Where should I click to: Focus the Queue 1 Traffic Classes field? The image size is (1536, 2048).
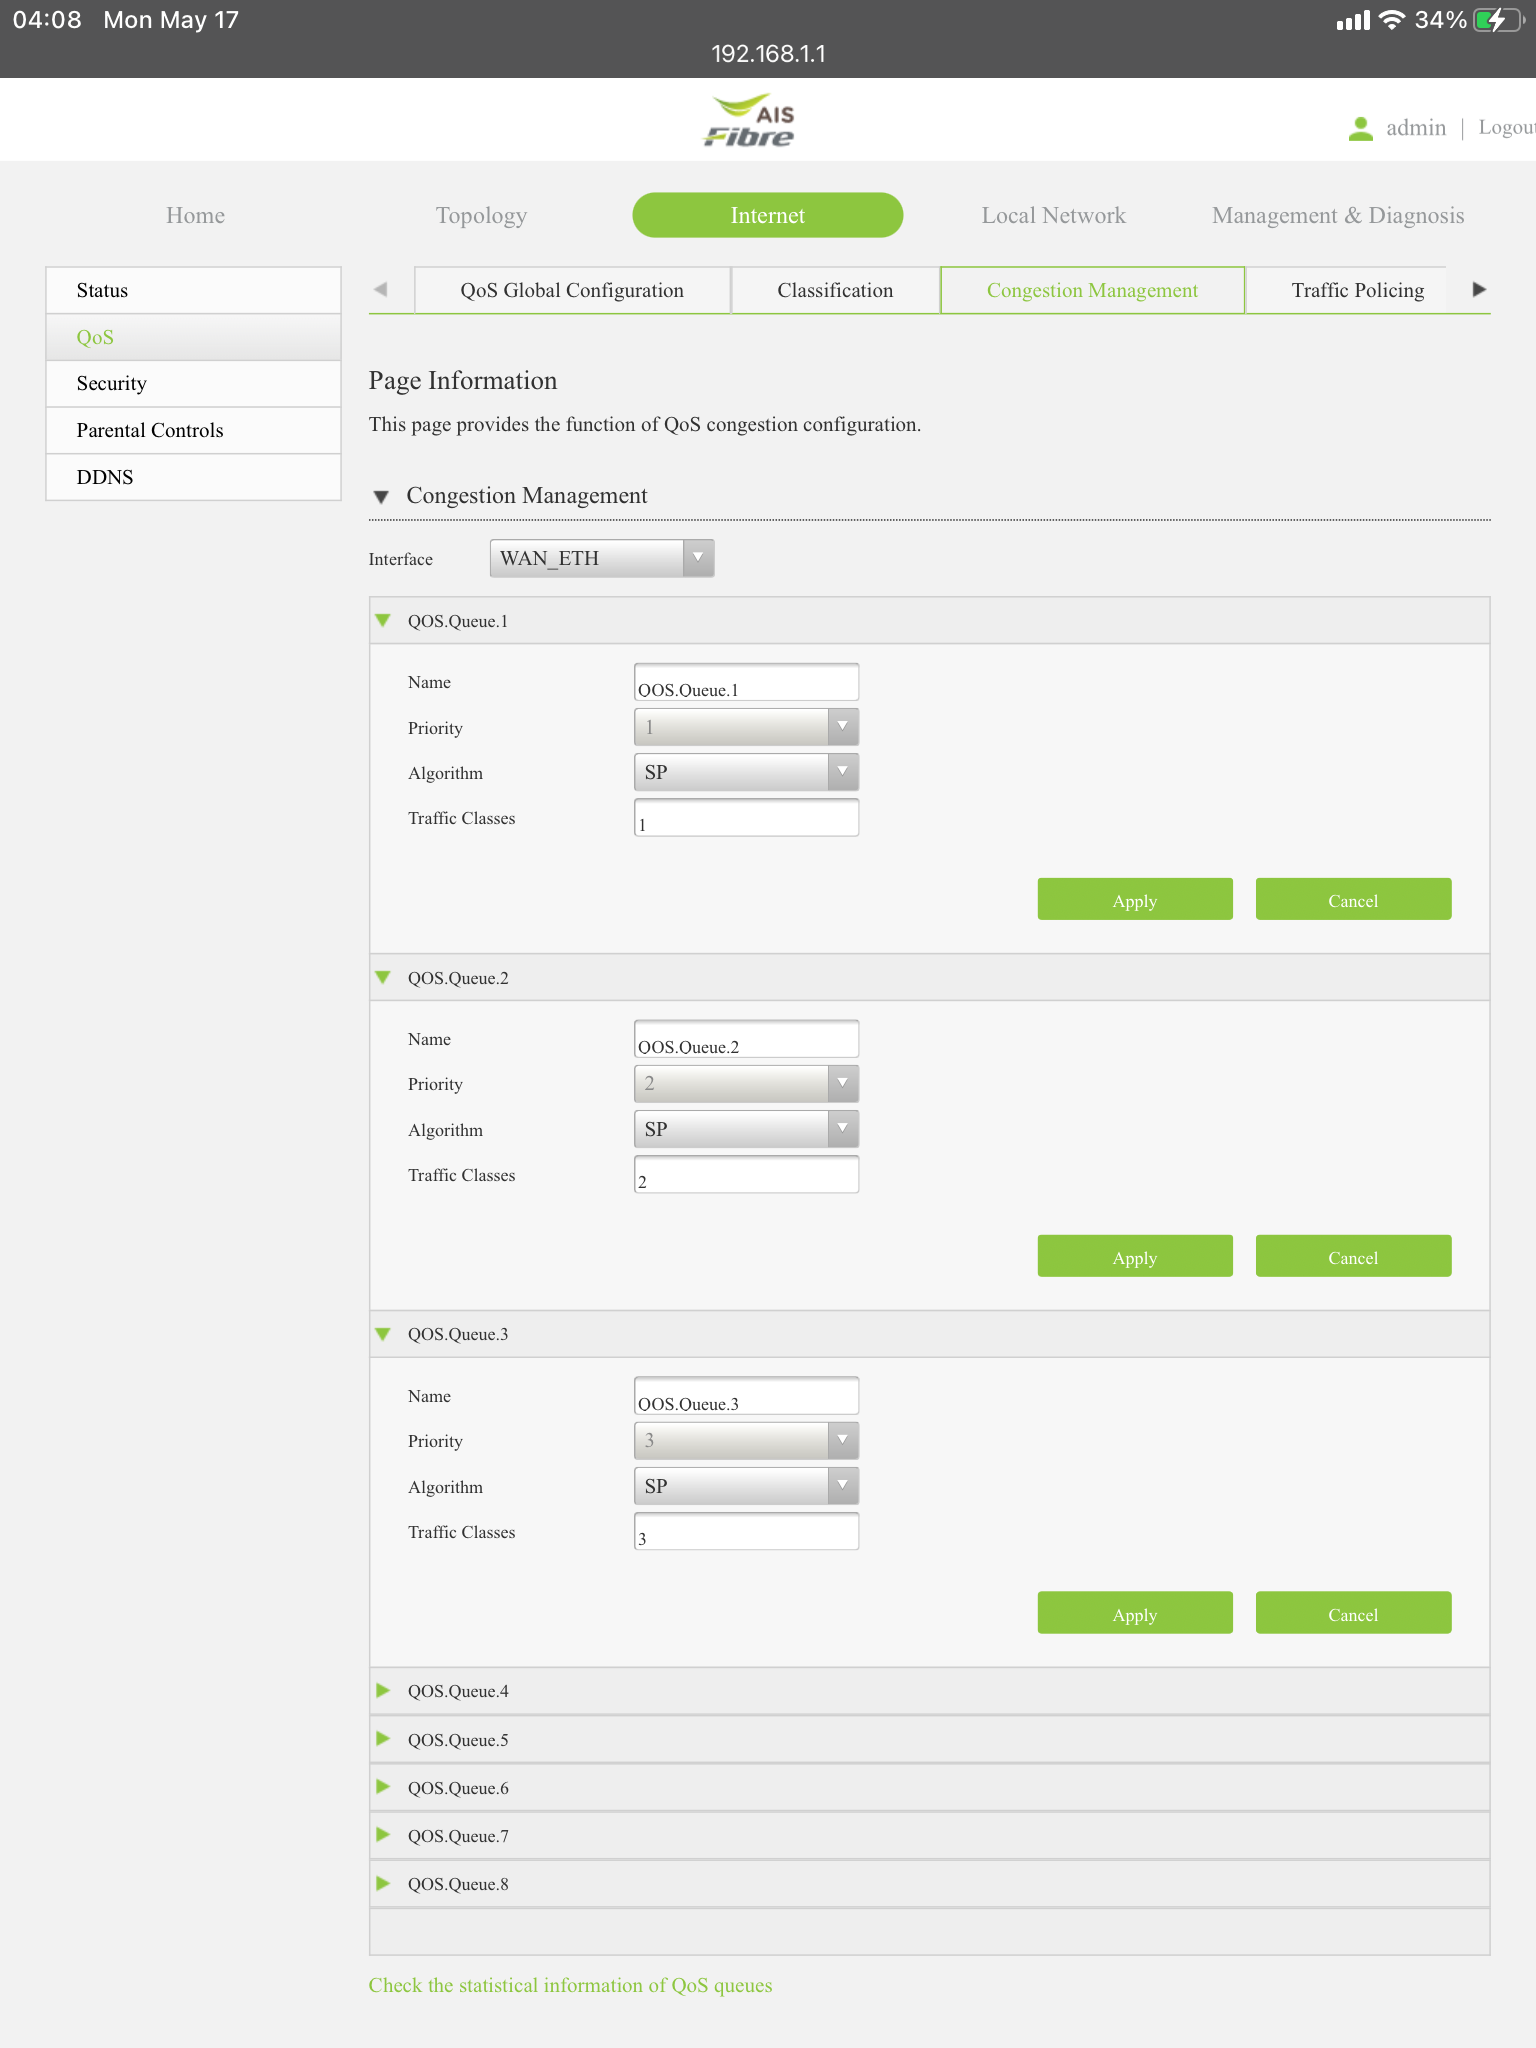pos(746,817)
